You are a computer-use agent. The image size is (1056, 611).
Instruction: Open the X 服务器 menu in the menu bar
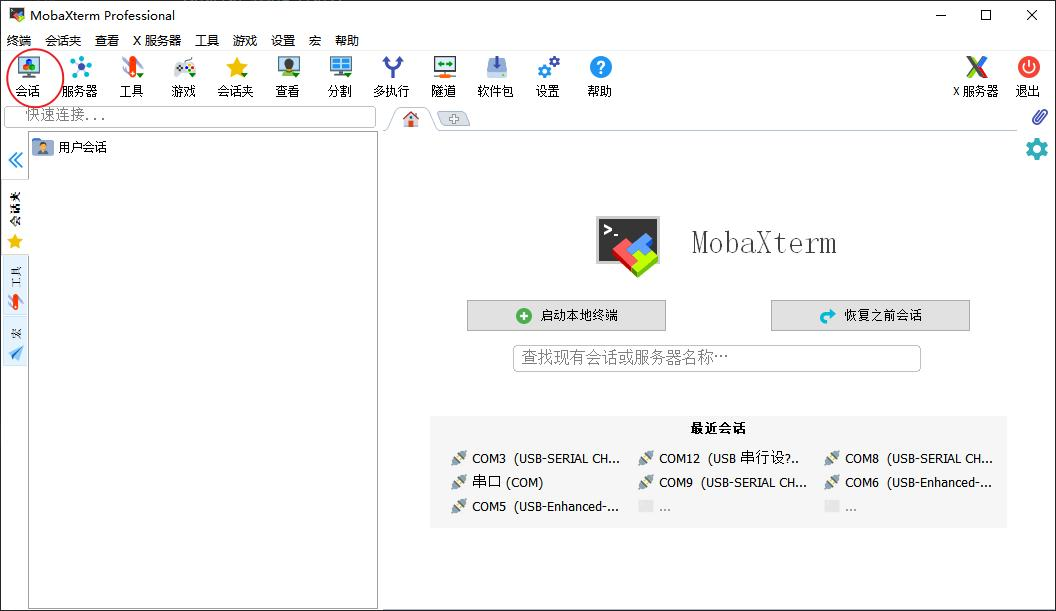tap(157, 40)
